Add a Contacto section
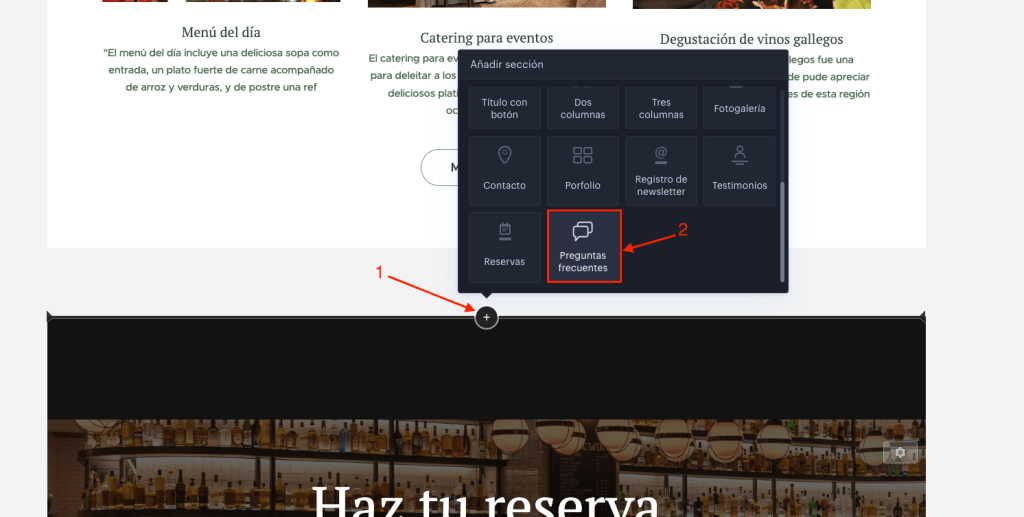 tap(504, 170)
